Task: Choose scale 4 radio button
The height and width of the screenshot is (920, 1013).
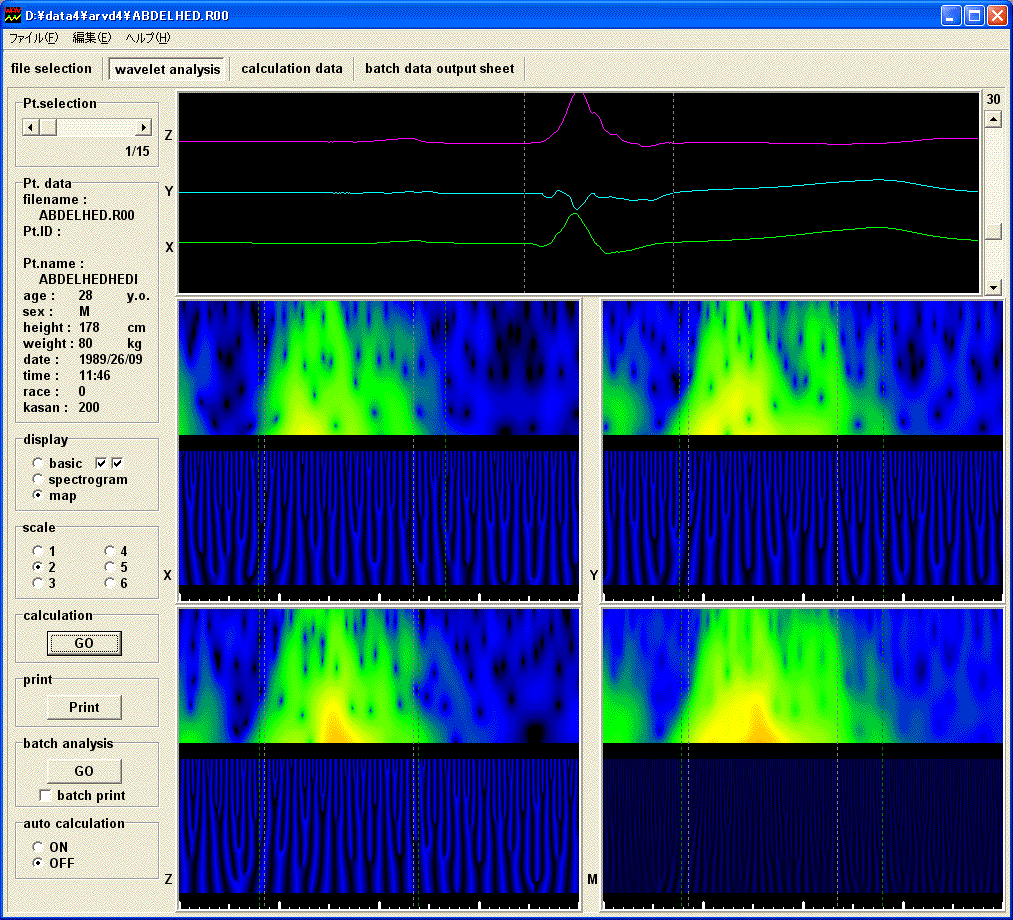Action: 109,551
